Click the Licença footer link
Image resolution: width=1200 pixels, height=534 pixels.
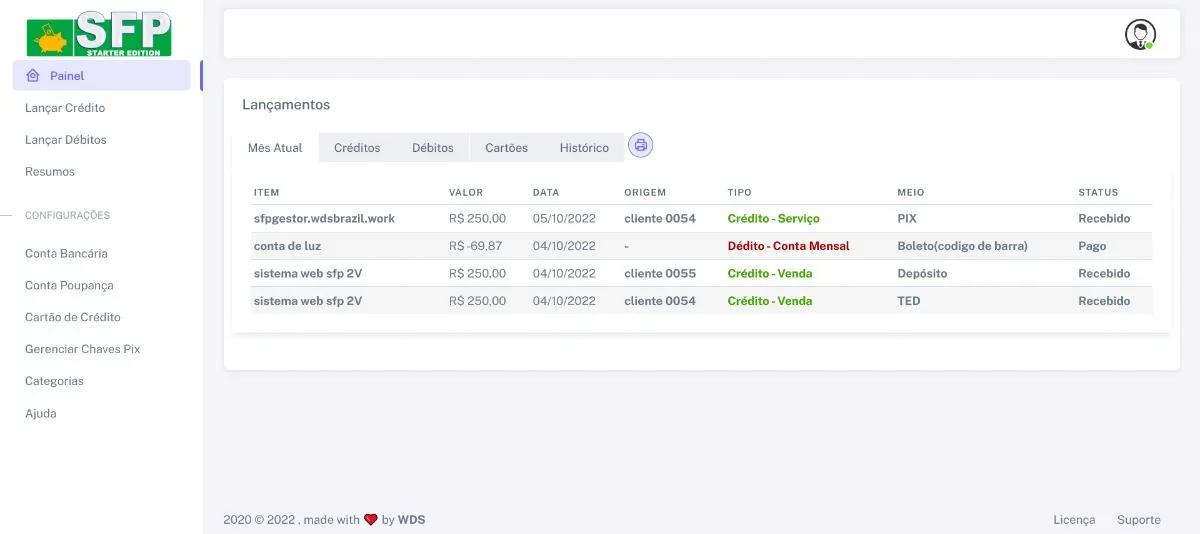[1074, 520]
